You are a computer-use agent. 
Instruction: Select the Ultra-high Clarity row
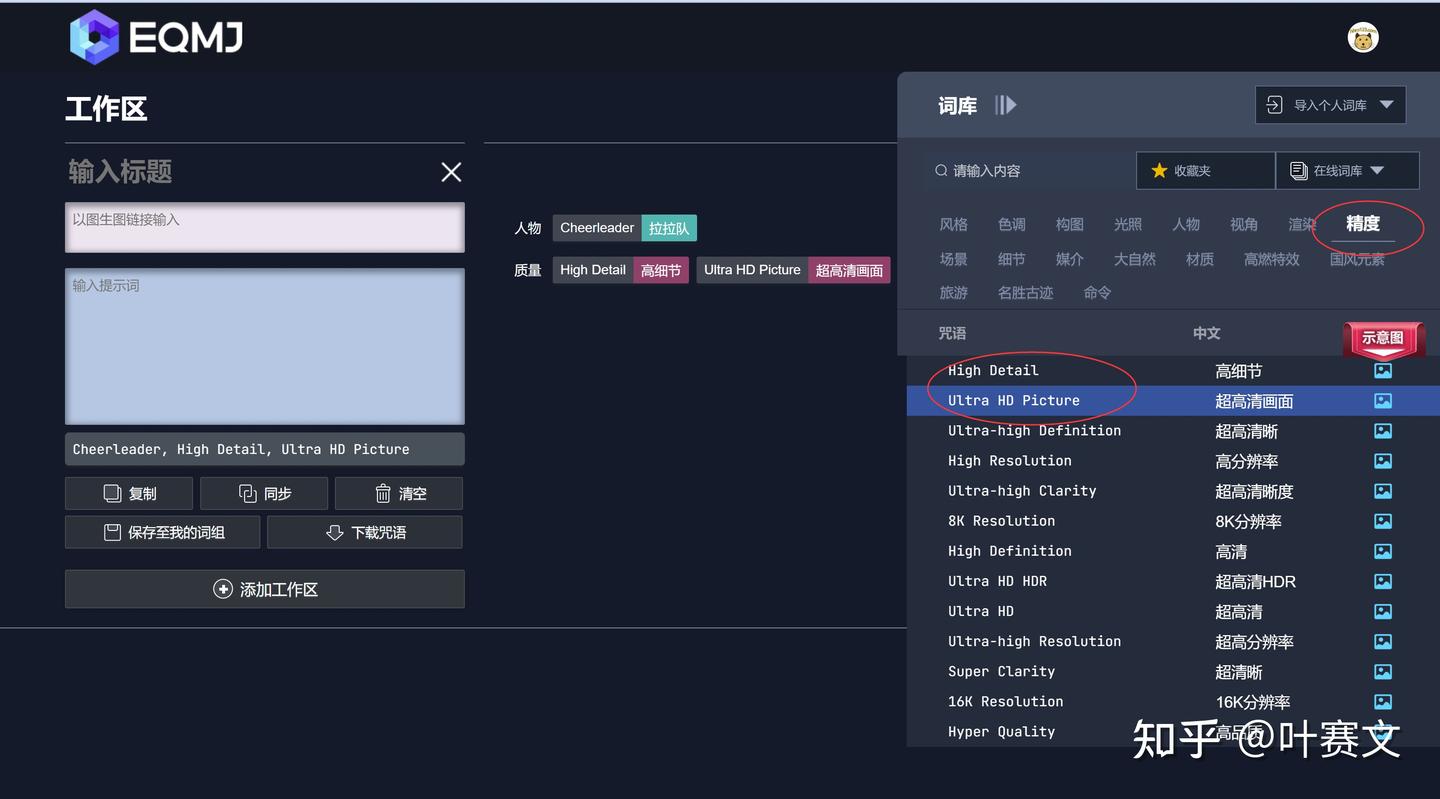click(x=1173, y=491)
